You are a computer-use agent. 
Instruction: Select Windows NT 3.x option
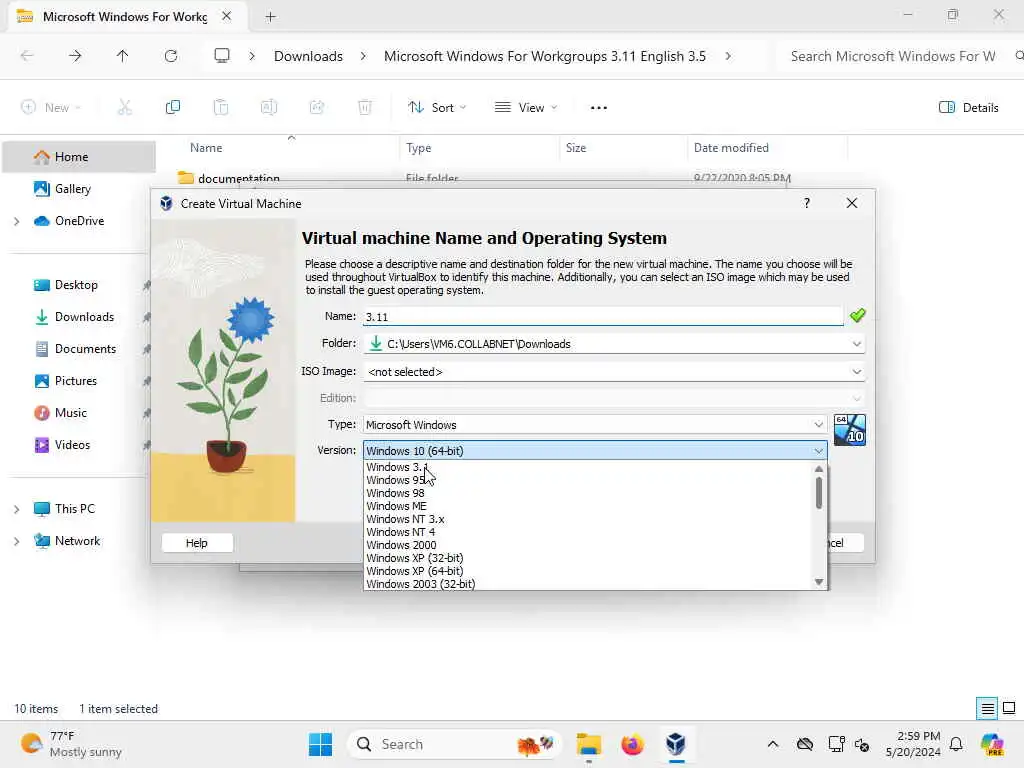point(590,519)
